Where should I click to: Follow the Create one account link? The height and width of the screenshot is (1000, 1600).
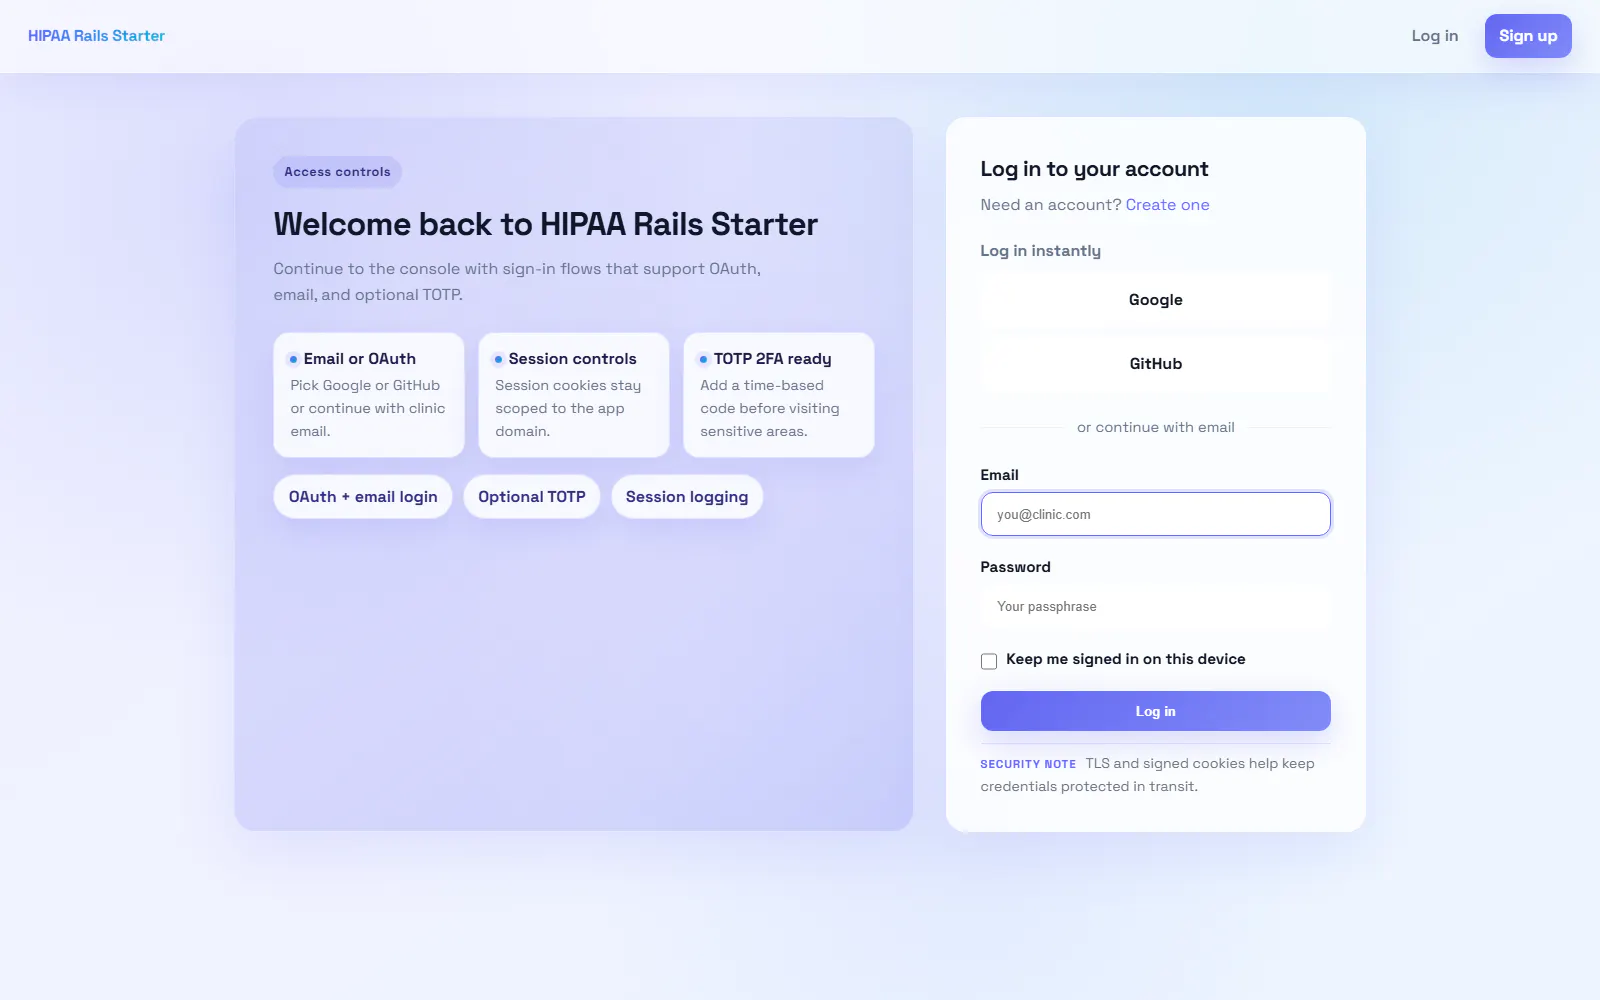1167,205
